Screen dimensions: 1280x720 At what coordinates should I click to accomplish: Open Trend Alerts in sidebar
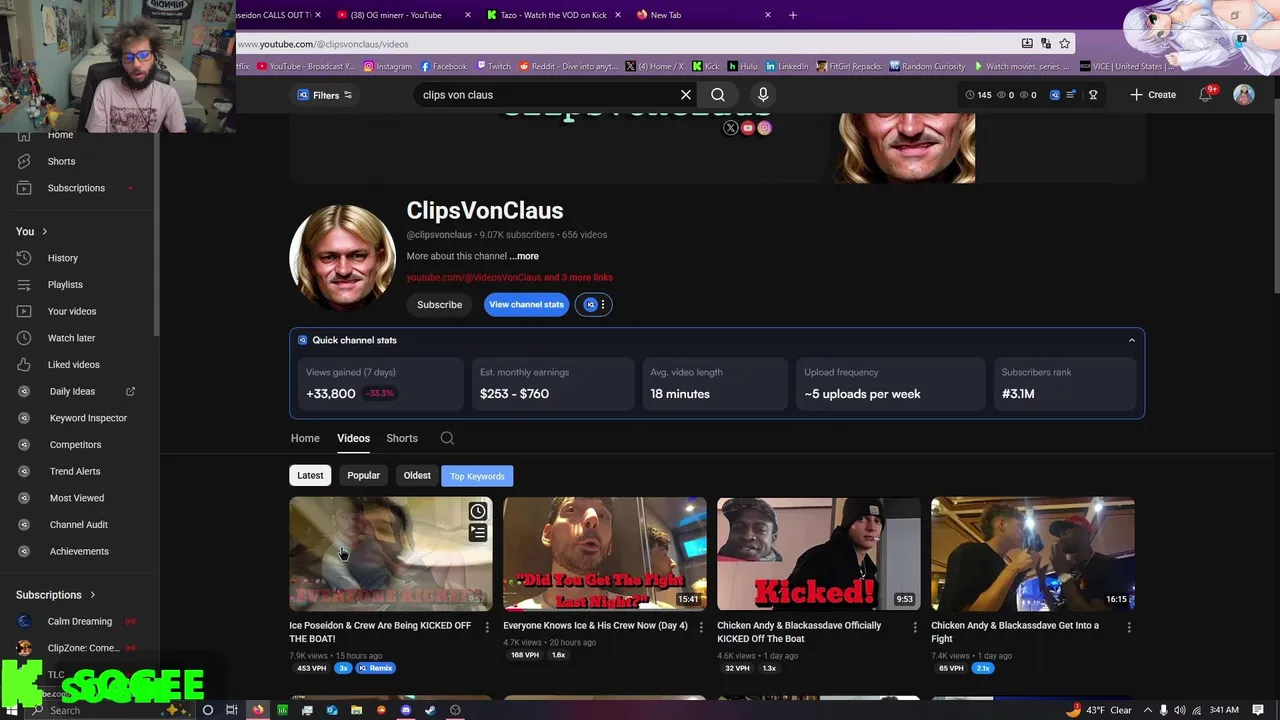pyautogui.click(x=75, y=471)
